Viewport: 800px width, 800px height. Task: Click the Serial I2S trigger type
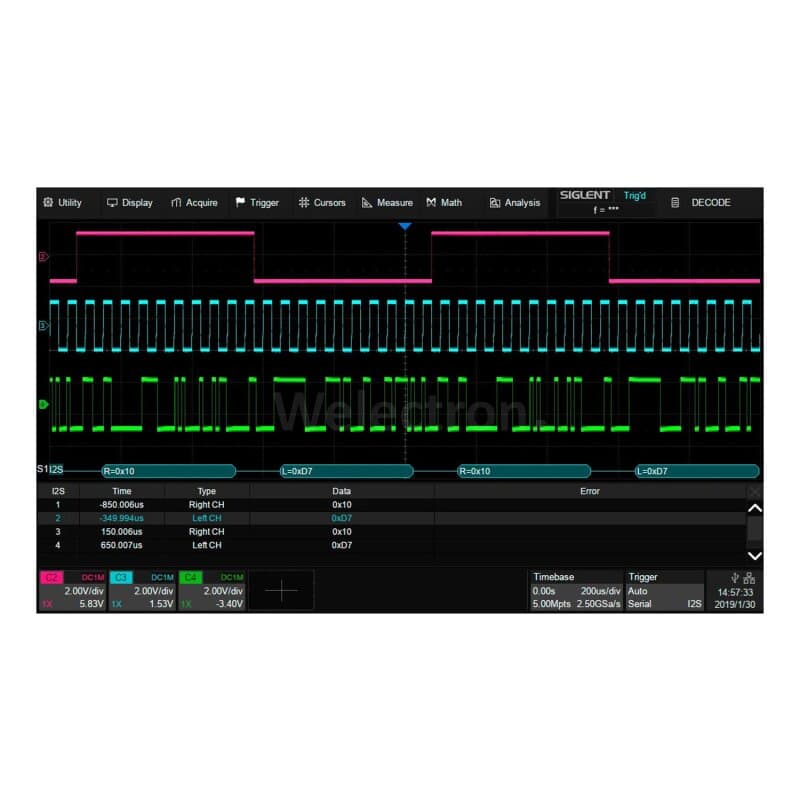click(x=665, y=604)
